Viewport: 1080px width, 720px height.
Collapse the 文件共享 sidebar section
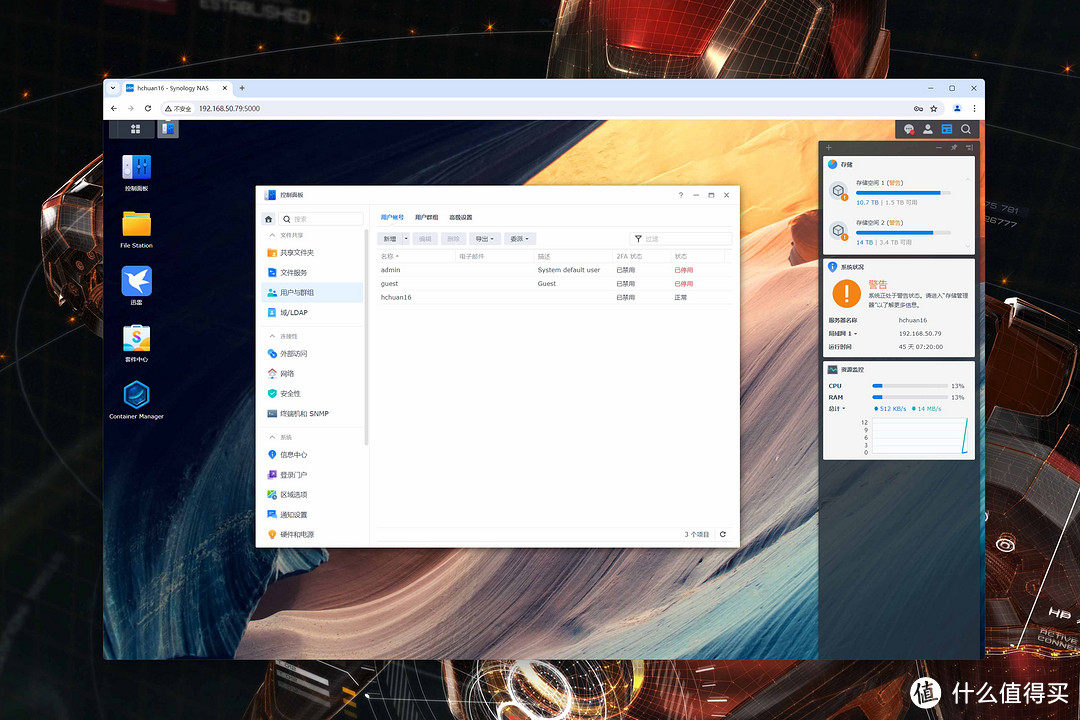coord(271,235)
